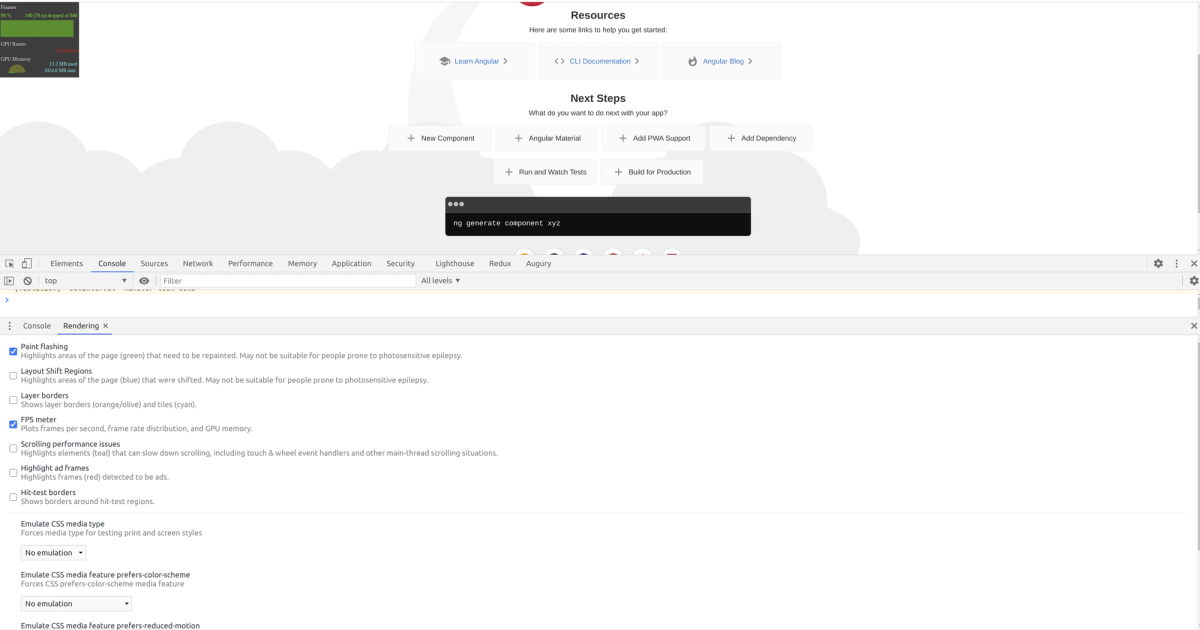Select the Console tab in the bottom drawer
1200x630 pixels.
(37, 326)
